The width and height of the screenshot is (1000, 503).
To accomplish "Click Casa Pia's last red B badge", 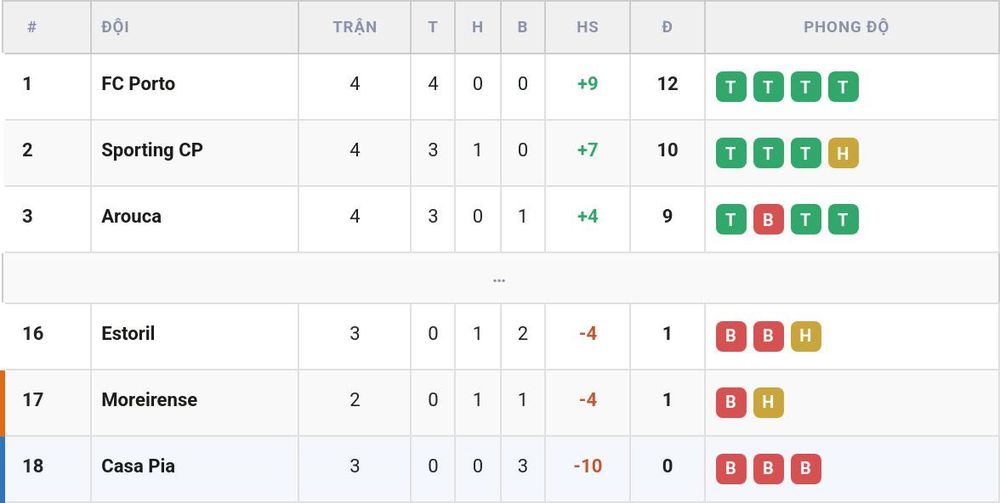I will (x=805, y=469).
